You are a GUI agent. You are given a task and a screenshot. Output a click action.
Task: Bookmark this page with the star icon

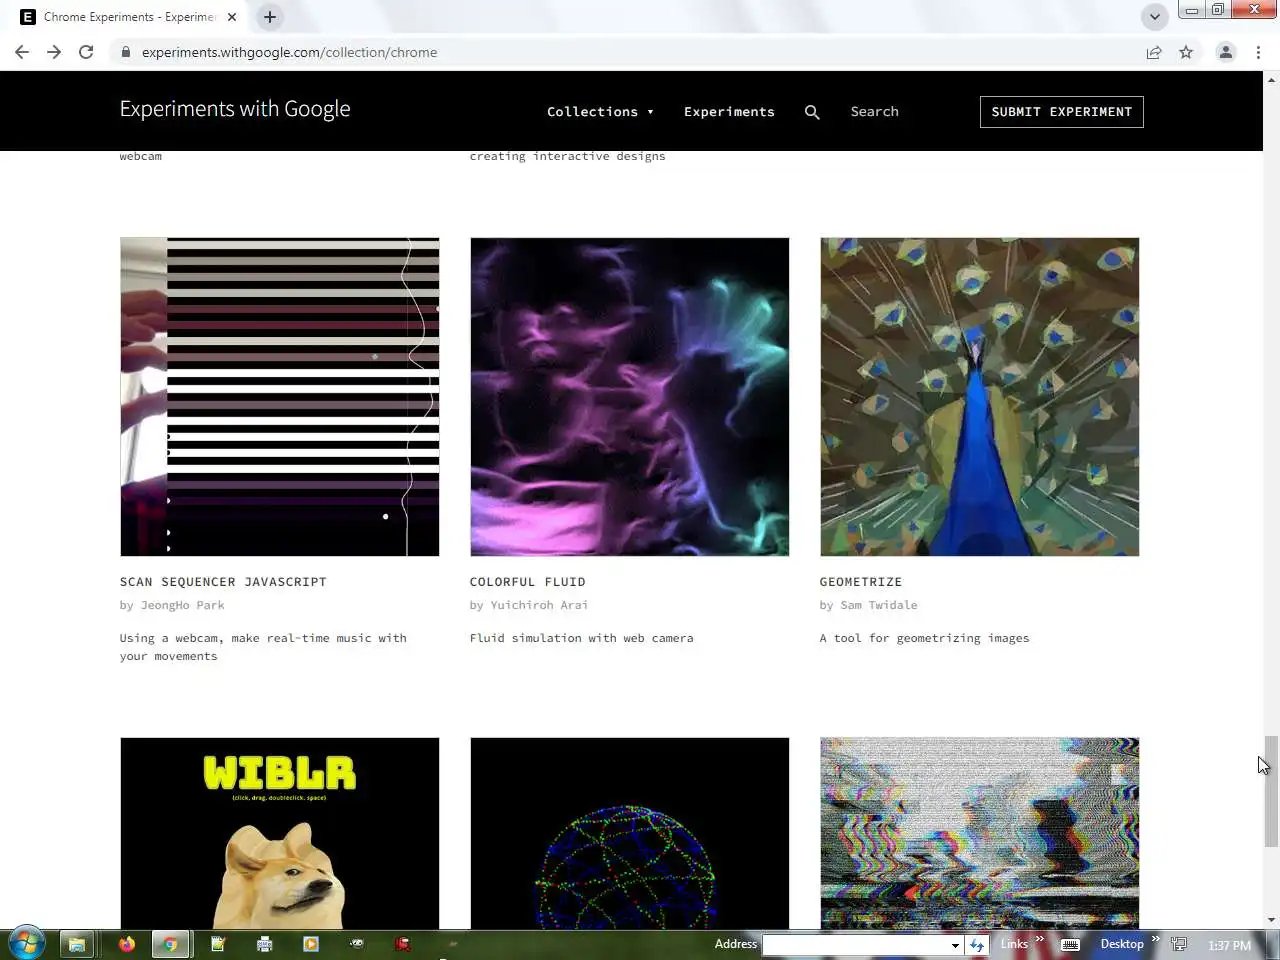coord(1186,52)
